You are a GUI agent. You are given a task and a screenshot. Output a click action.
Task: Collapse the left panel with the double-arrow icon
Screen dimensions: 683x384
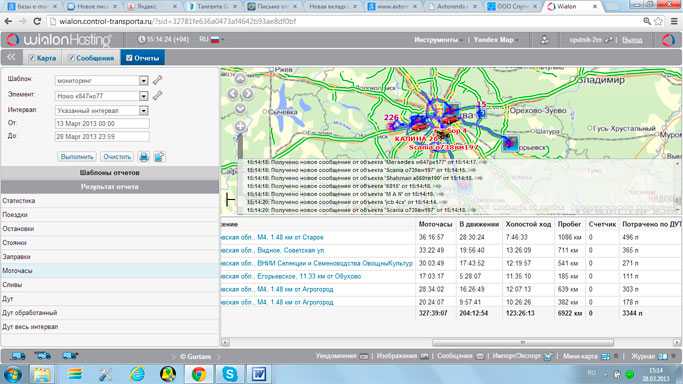click(x=11, y=57)
